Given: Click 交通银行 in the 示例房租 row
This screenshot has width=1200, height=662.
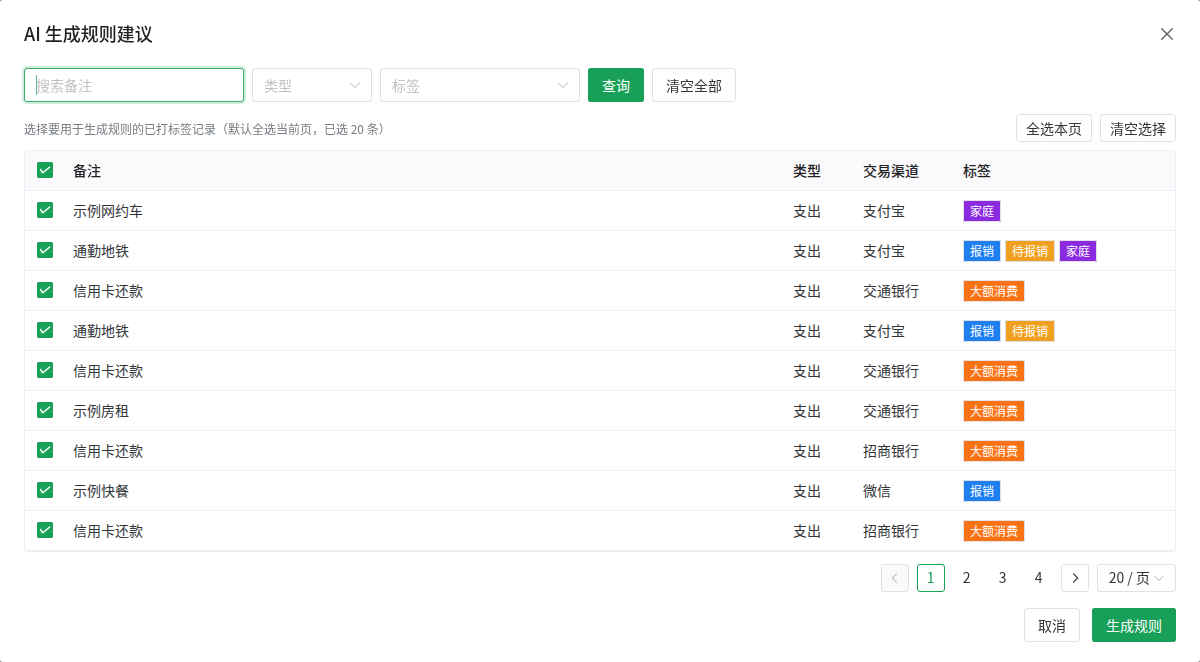Looking at the screenshot, I should [891, 411].
